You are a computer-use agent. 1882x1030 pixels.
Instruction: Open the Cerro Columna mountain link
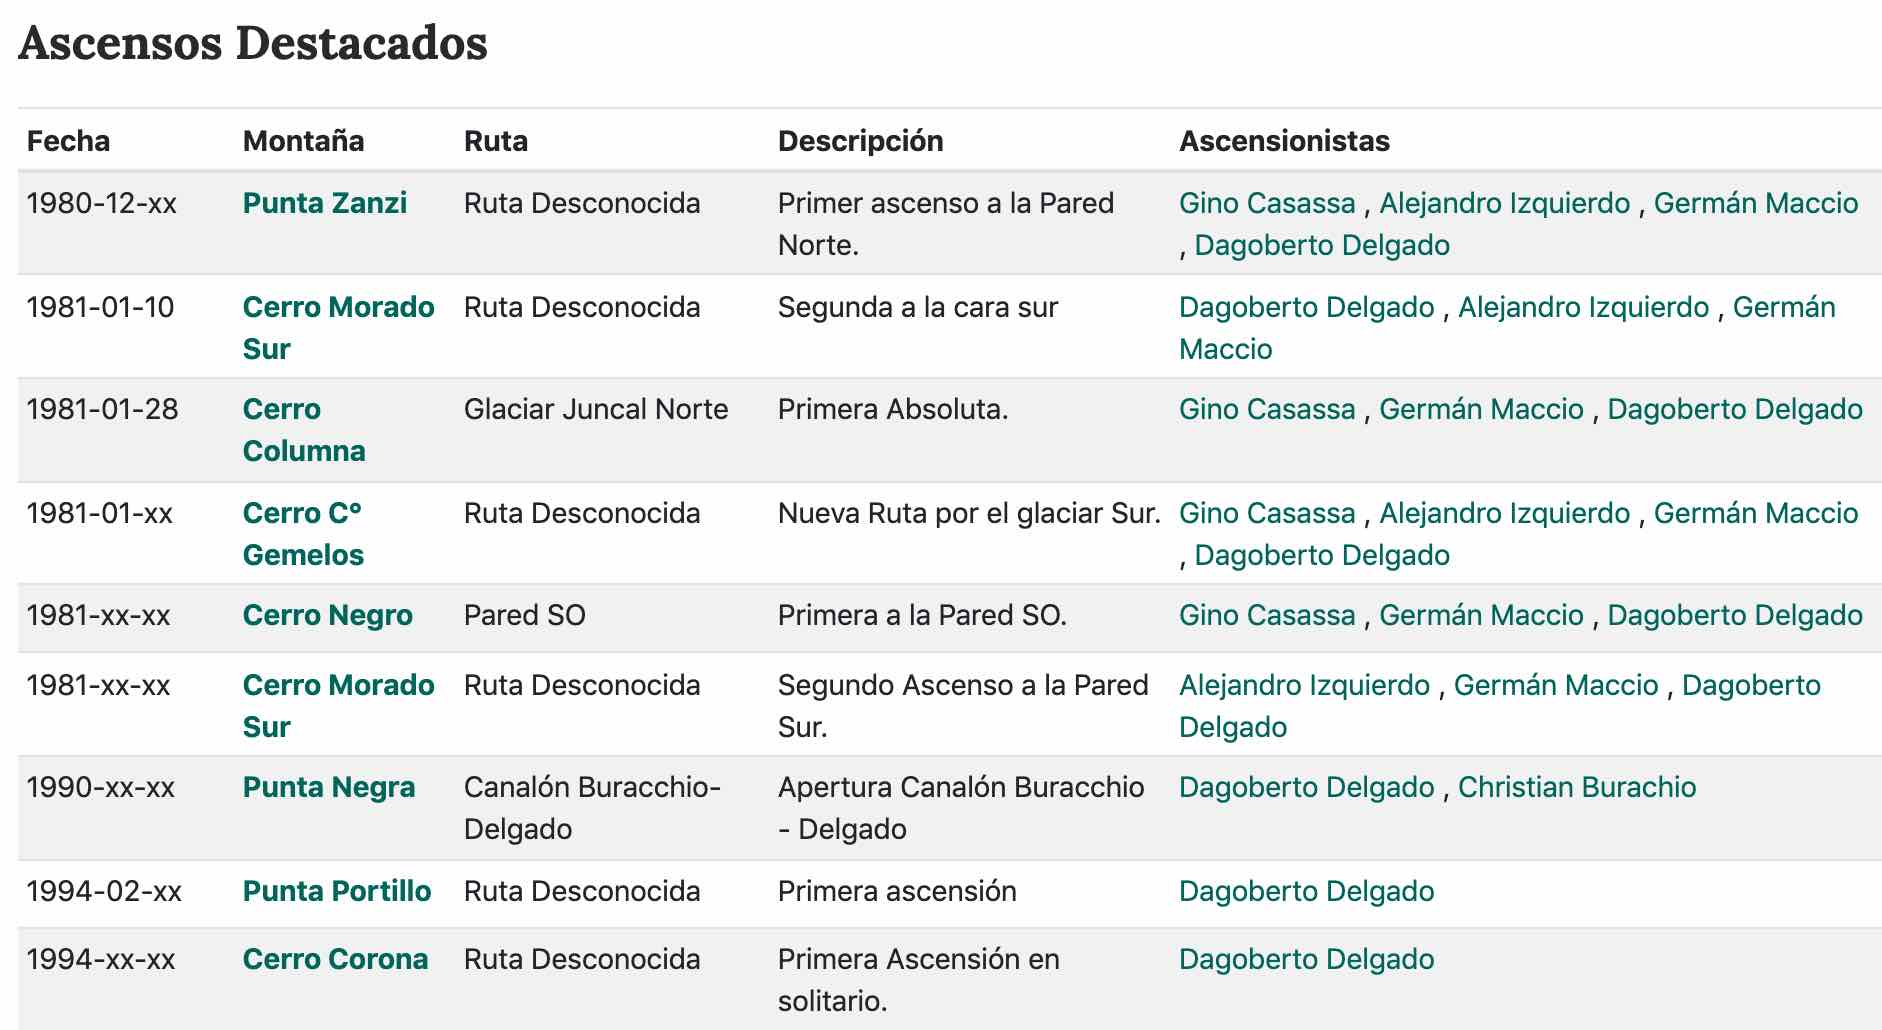coord(281,409)
